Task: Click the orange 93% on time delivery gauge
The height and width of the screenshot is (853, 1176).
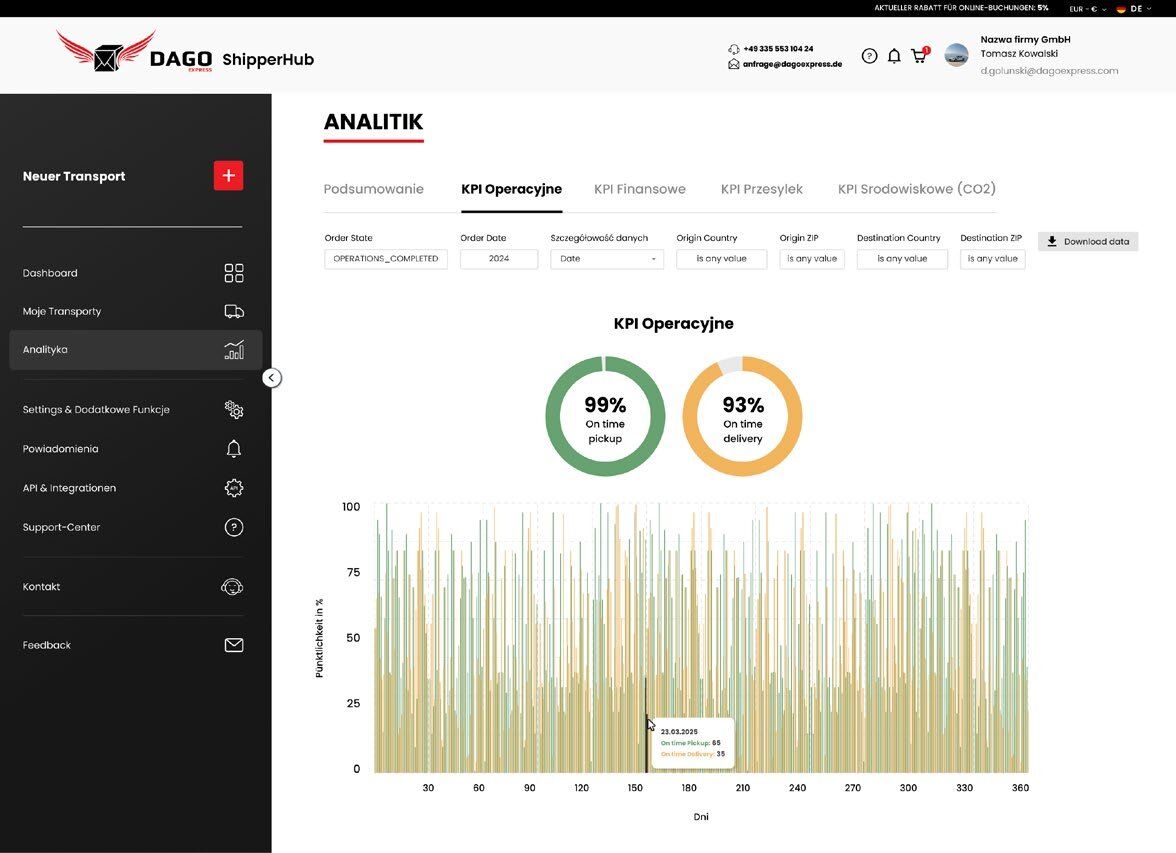Action: (742, 416)
